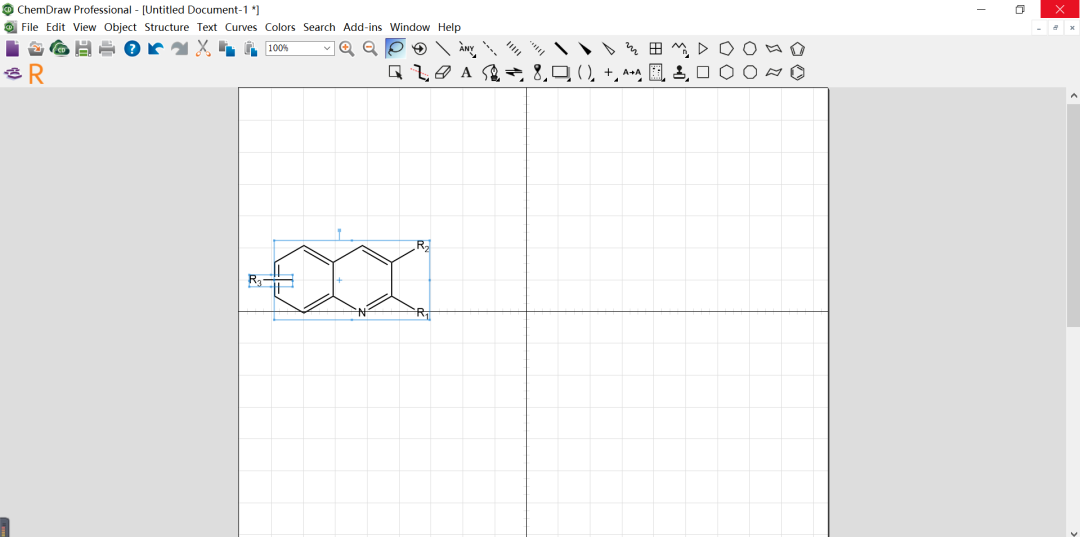Select the Marquee selection tool

point(395,72)
